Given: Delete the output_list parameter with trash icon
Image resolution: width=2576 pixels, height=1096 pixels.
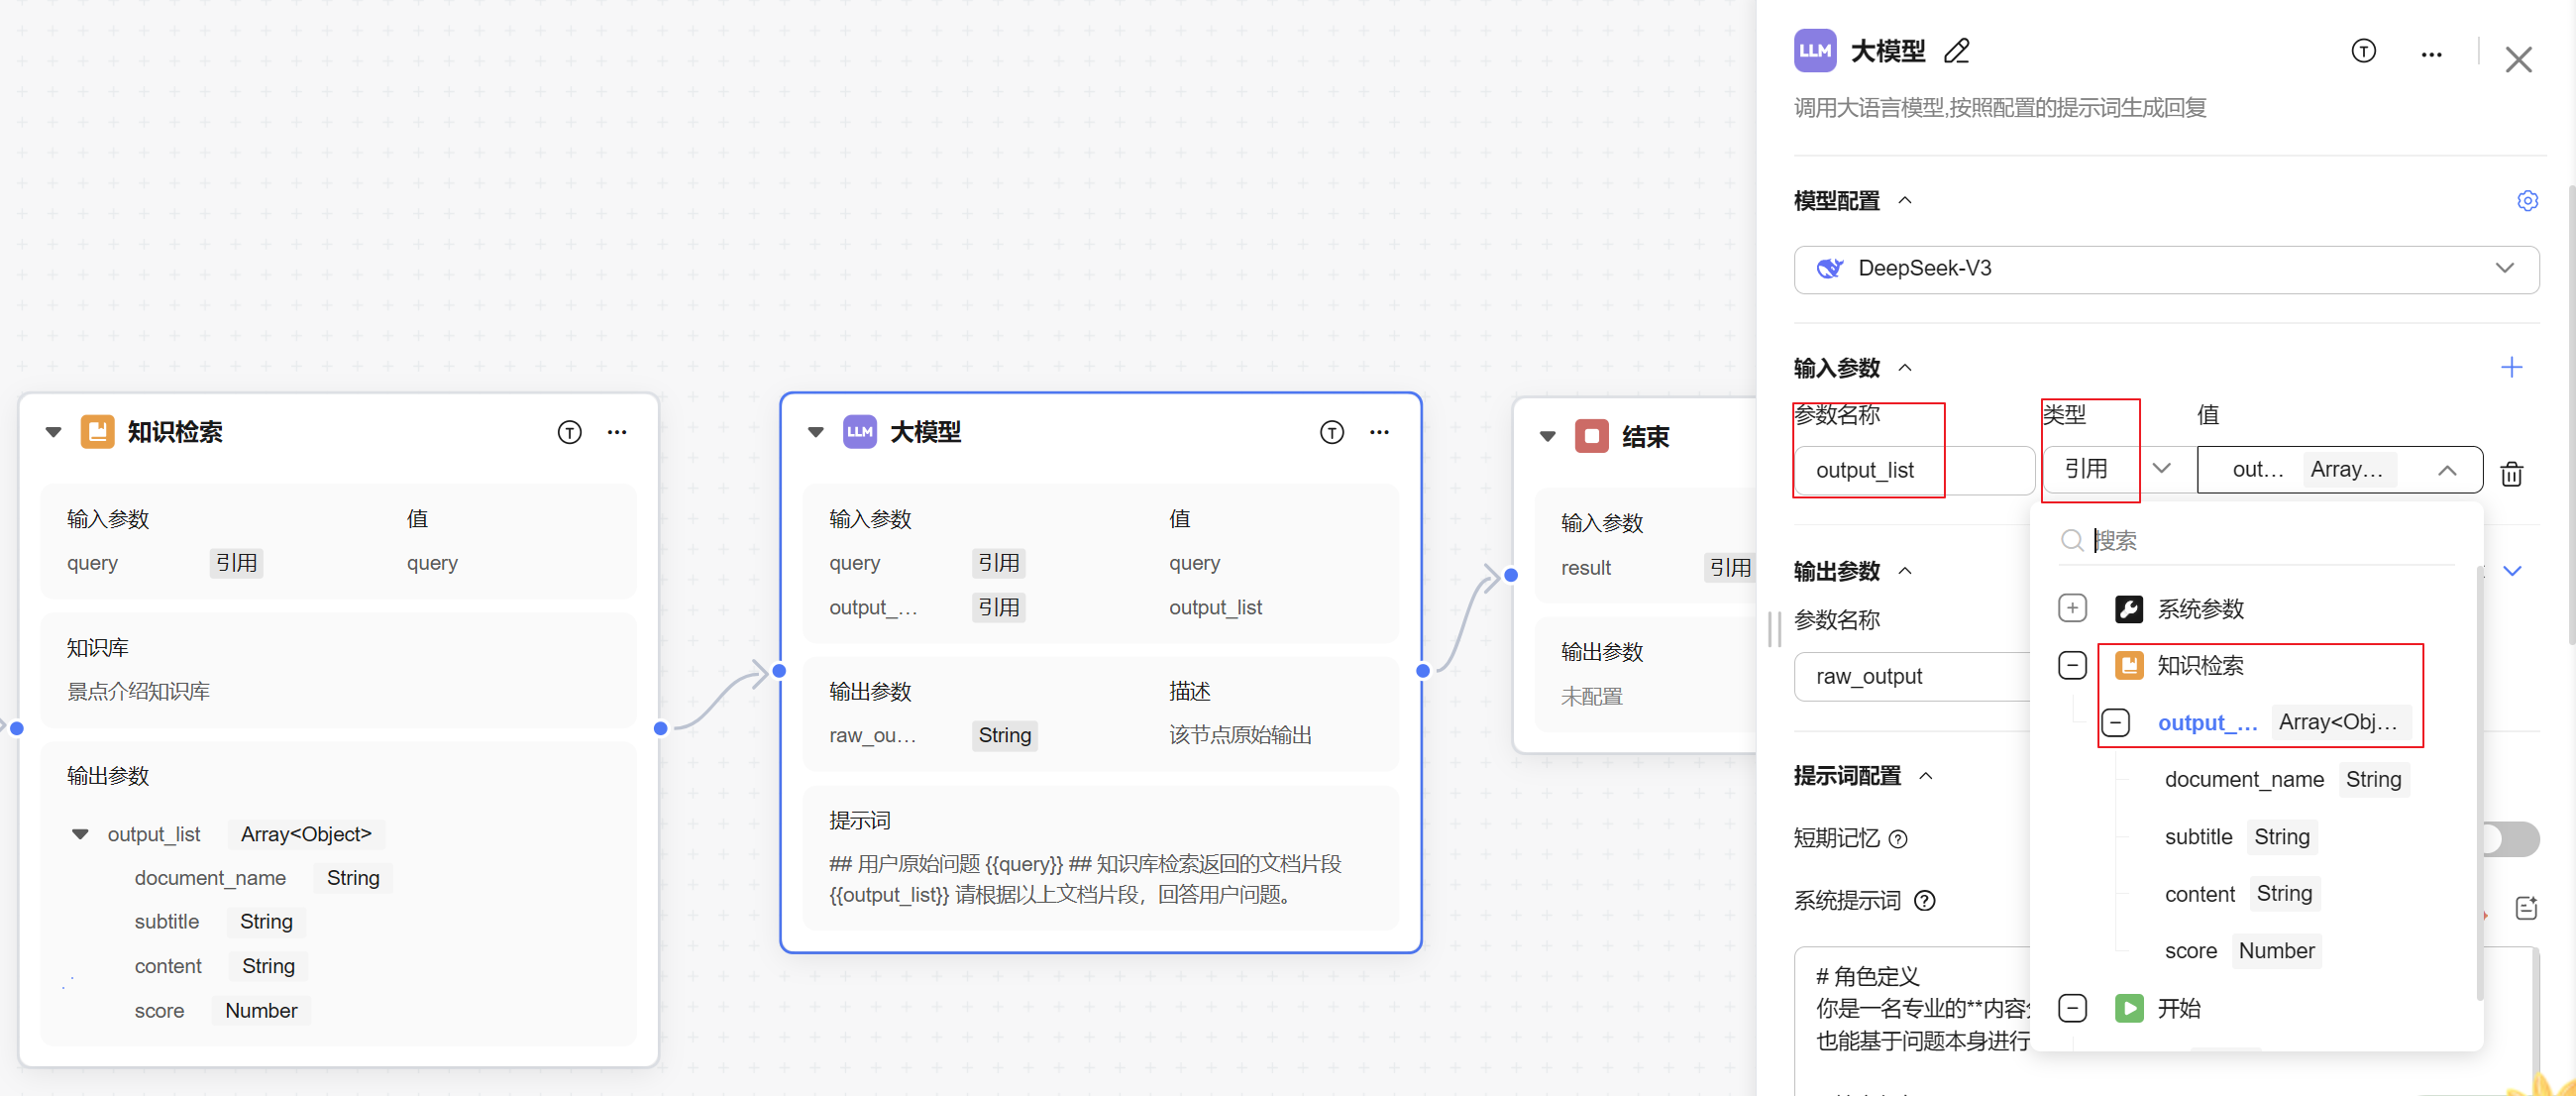Looking at the screenshot, I should coord(2510,473).
